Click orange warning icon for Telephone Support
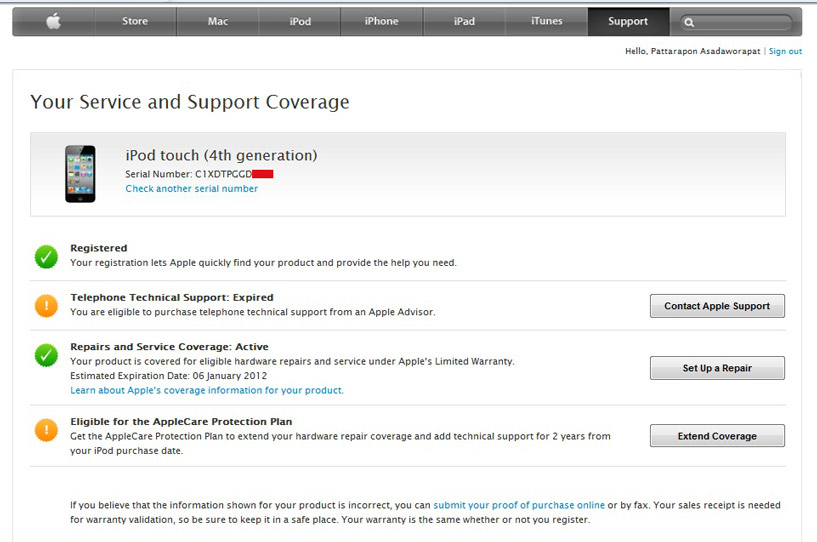Image resolution: width=817 pixels, height=542 pixels. pyautogui.click(x=46, y=306)
